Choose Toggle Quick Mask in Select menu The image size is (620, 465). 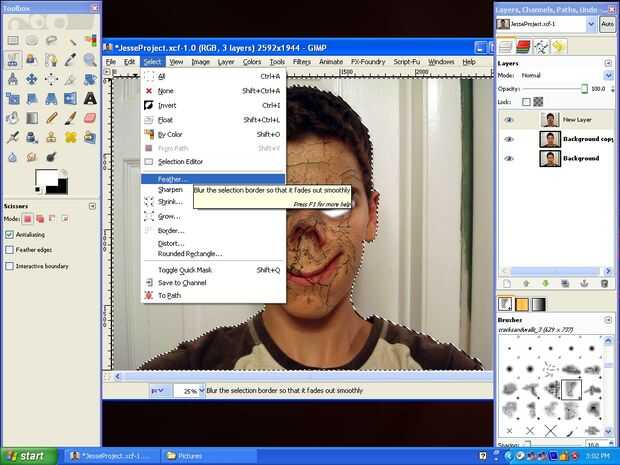(213, 270)
